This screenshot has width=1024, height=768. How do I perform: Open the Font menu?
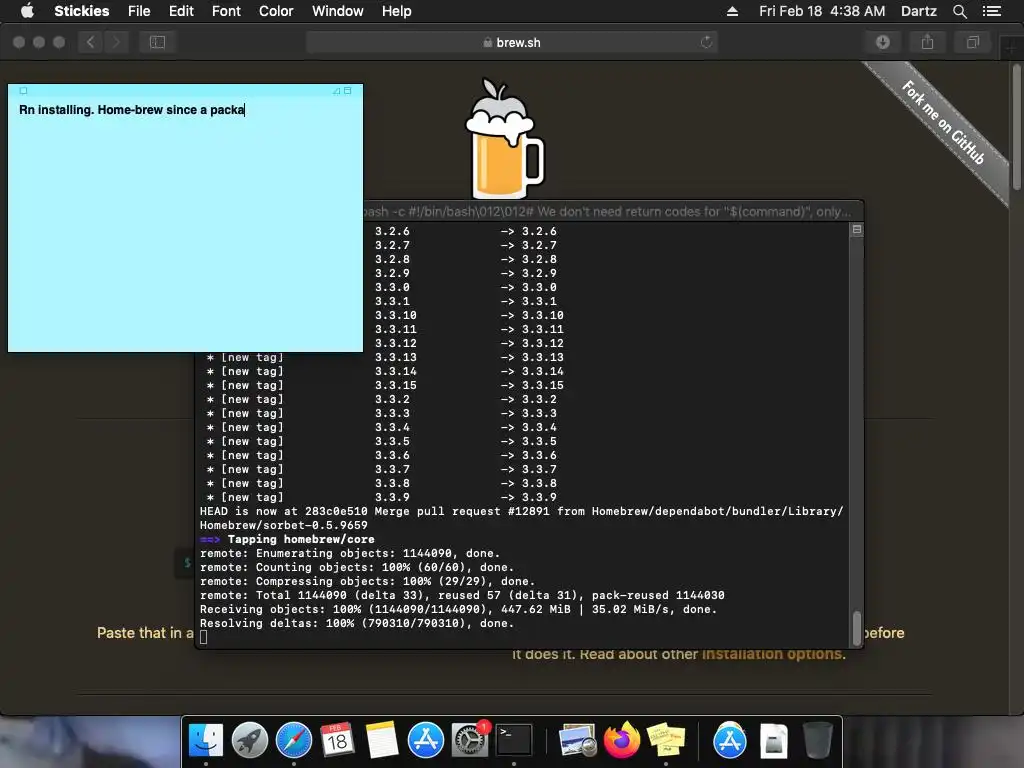click(x=226, y=11)
